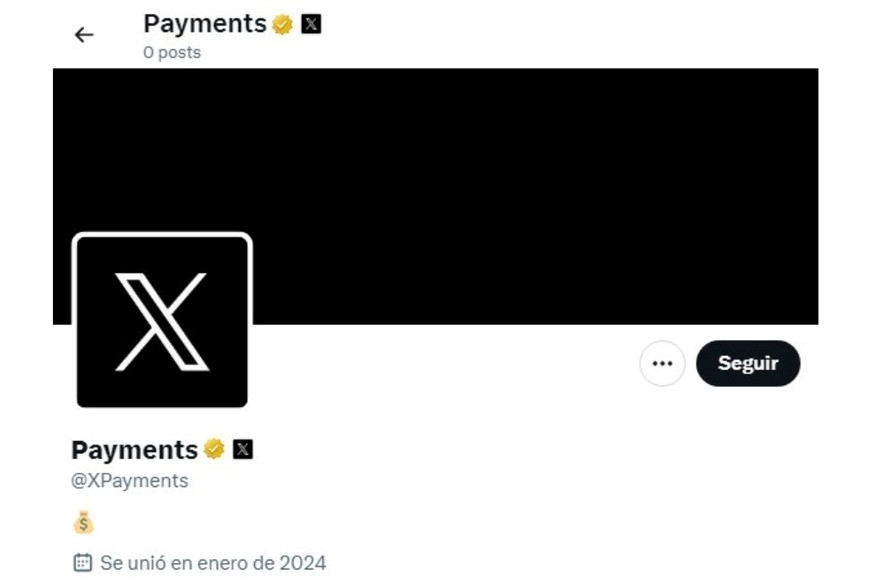Click the gold verified badge in top header
The height and width of the screenshot is (580, 870).
point(282,24)
